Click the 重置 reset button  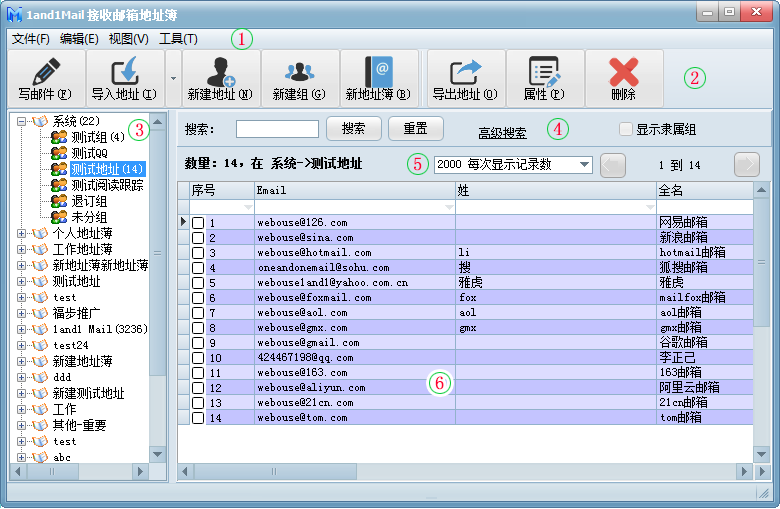(x=415, y=129)
